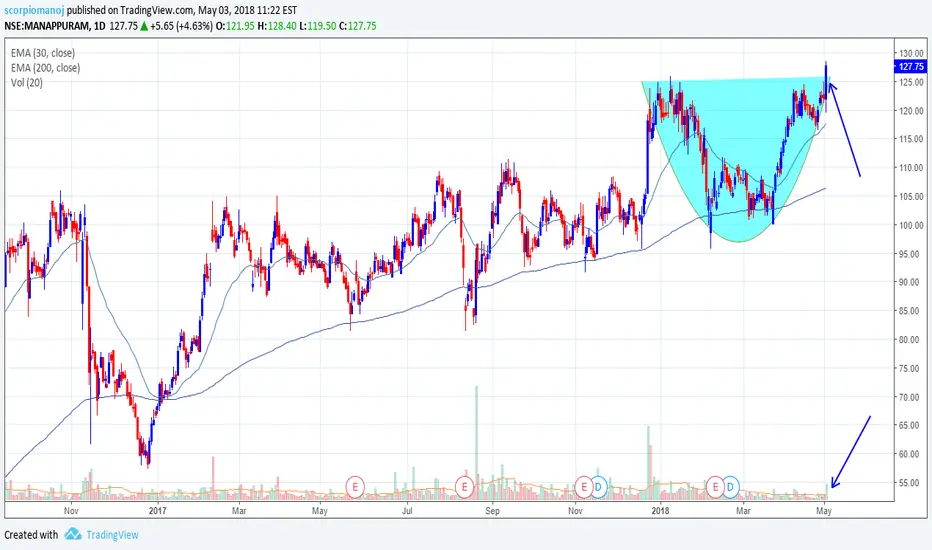
Task: Select the EMA (200, close) indicator label
Action: (45, 68)
